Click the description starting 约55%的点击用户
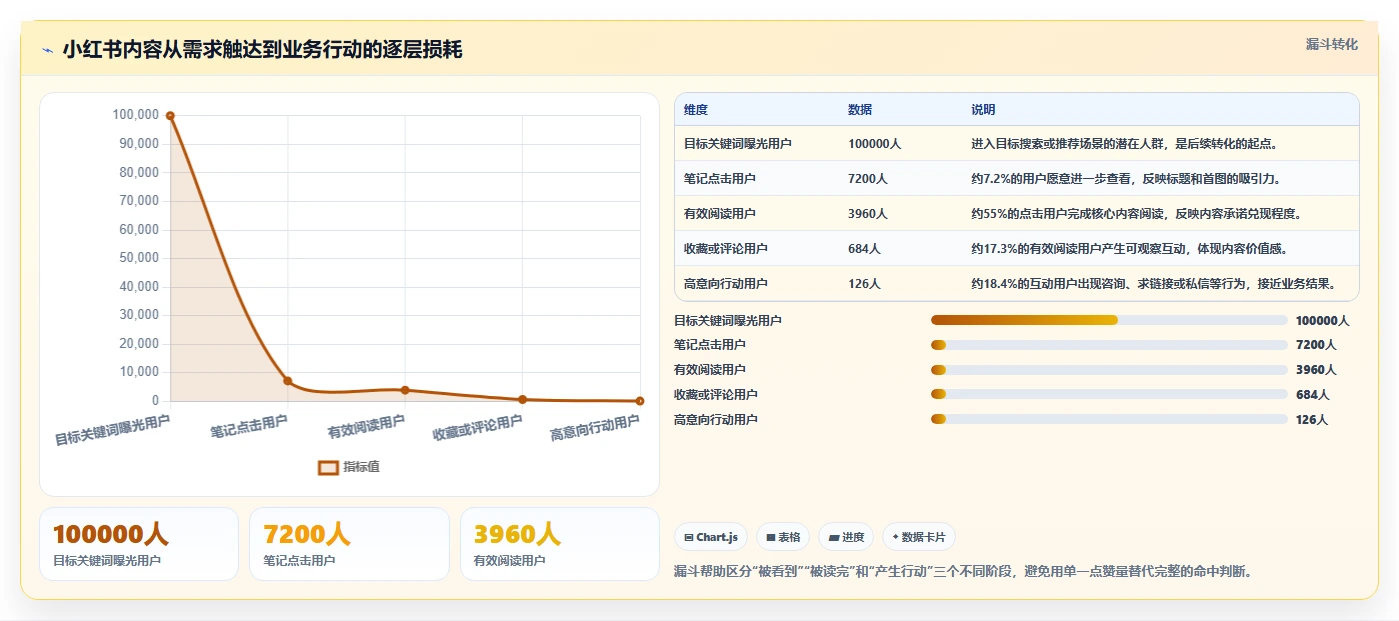Screen dimensions: 1399x621 tap(1136, 214)
